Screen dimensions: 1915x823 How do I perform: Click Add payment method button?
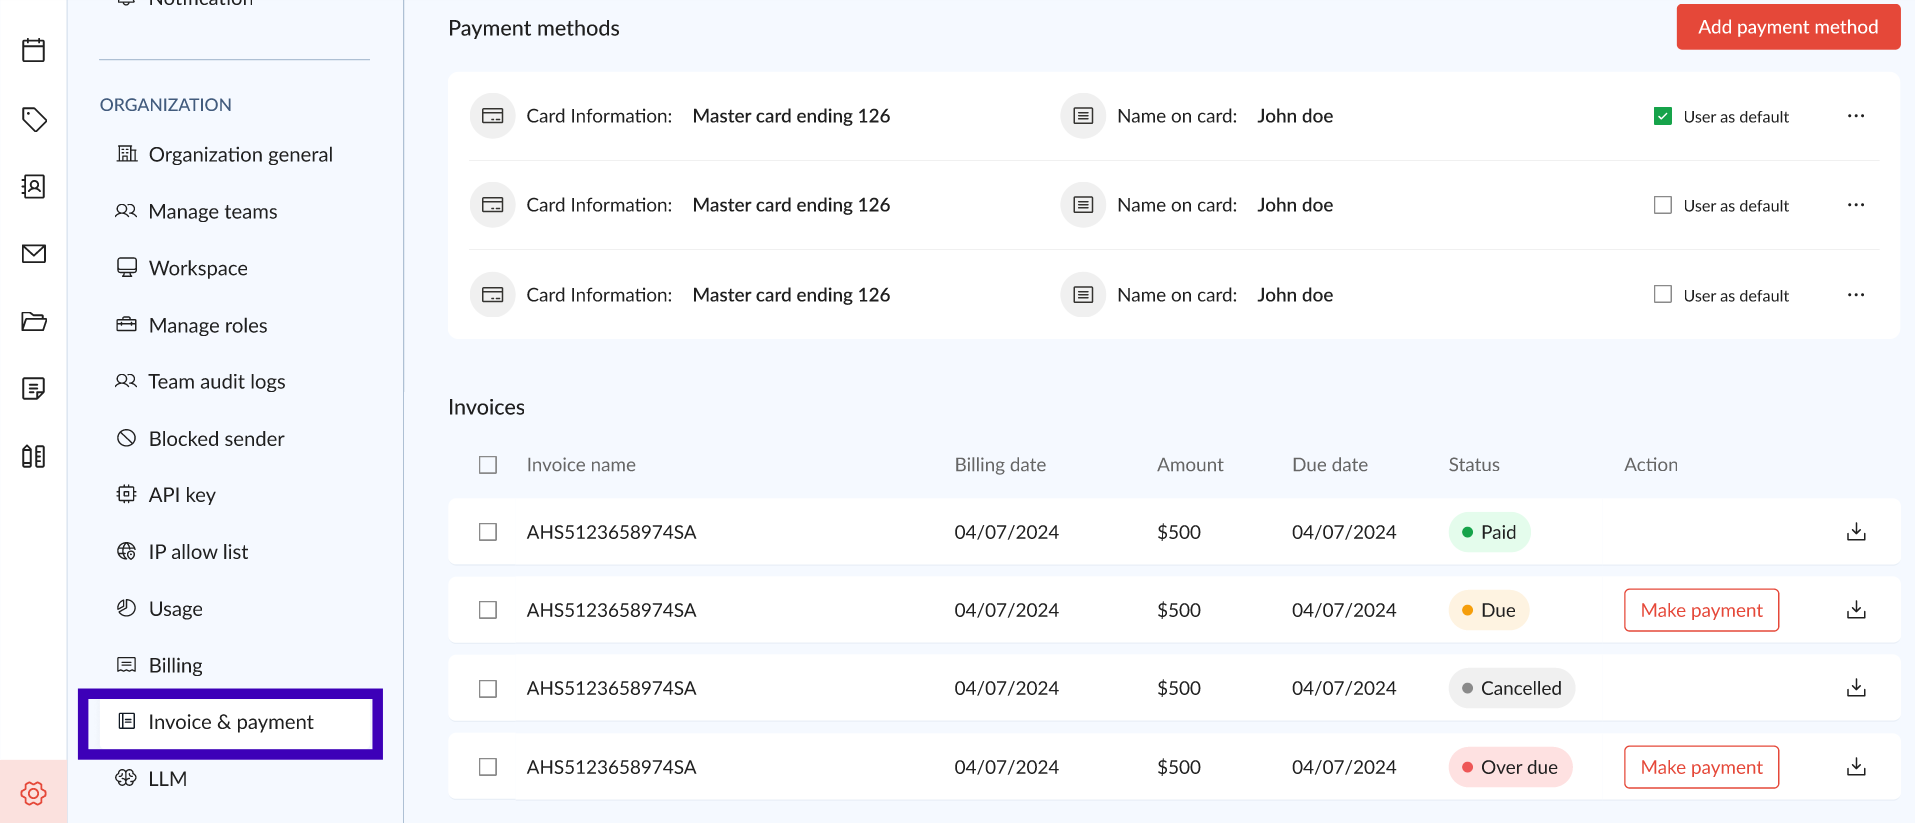click(x=1787, y=27)
